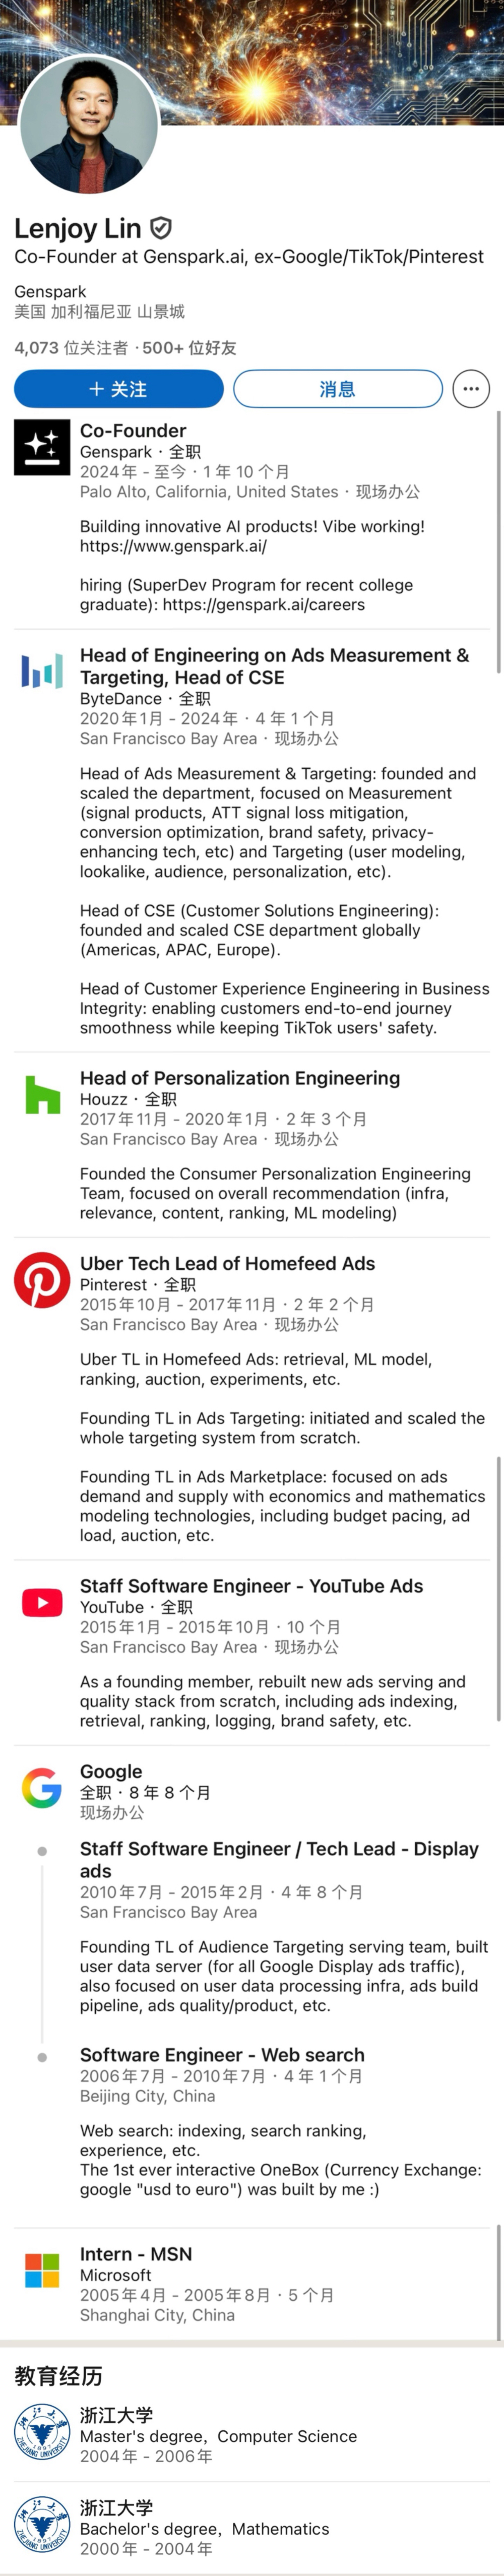Click the Houzz logo icon

(x=42, y=1094)
